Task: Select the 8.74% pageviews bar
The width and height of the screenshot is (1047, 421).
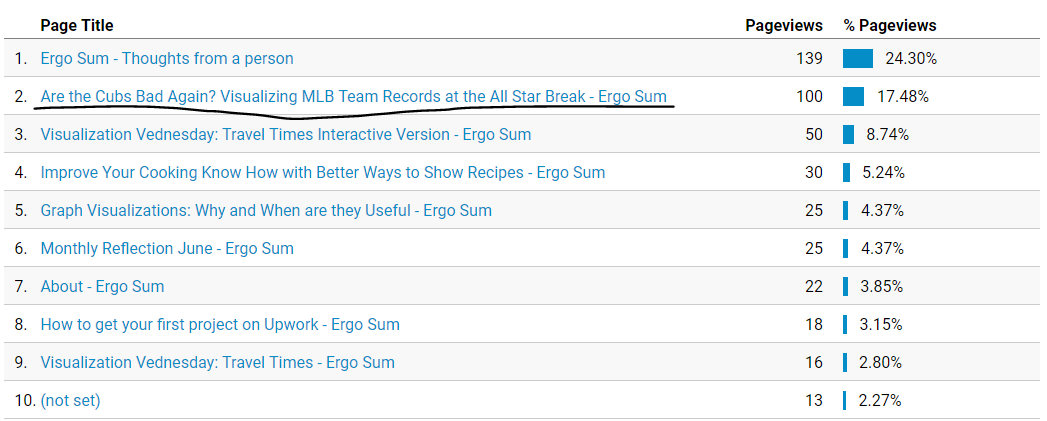Action: pyautogui.click(x=849, y=135)
